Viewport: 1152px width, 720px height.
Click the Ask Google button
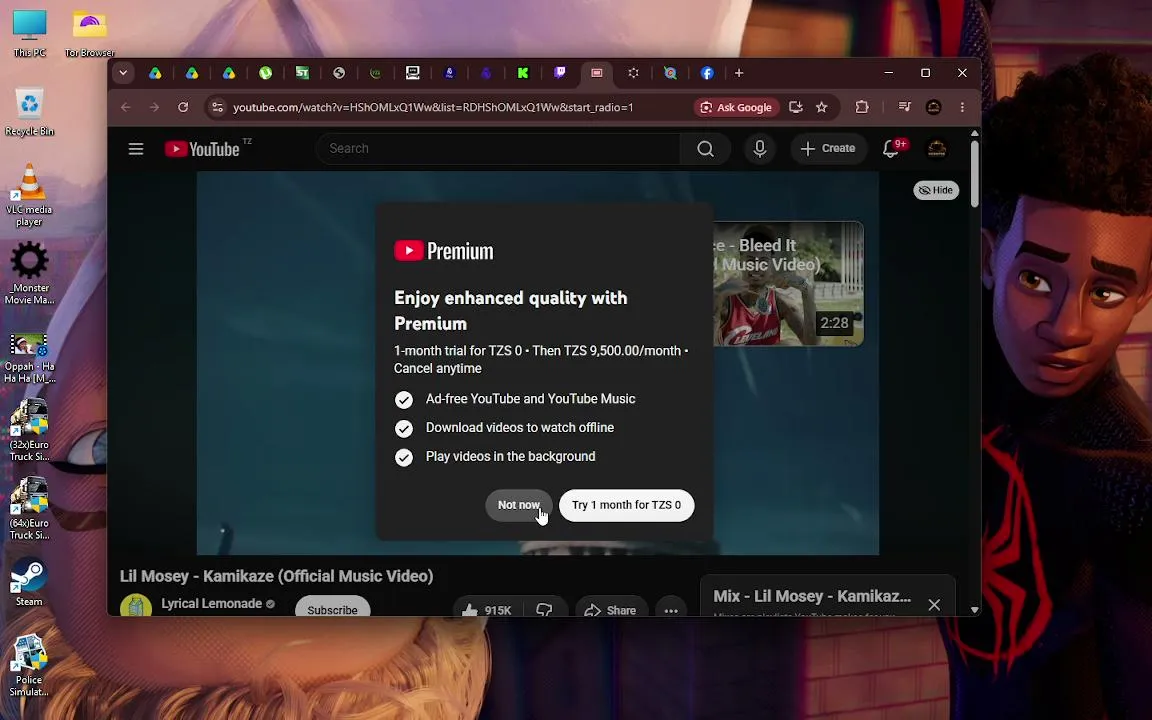pos(736,107)
